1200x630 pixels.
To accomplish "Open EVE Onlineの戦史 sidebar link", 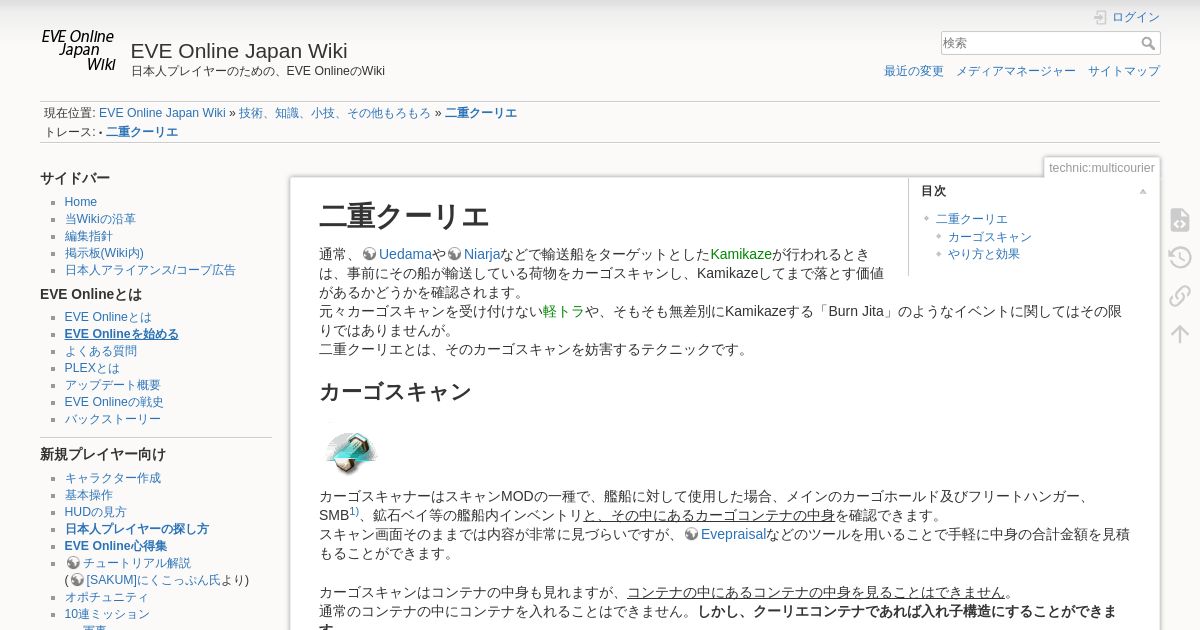I will point(114,402).
